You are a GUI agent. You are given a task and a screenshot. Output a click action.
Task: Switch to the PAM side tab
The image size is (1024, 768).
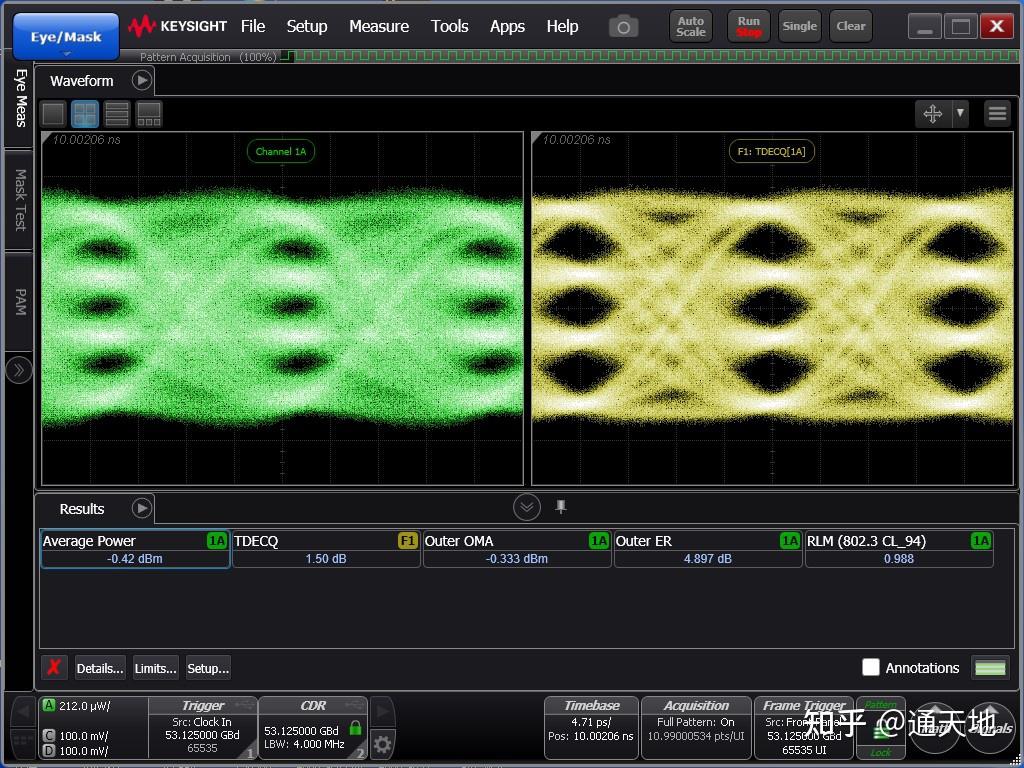(20, 302)
